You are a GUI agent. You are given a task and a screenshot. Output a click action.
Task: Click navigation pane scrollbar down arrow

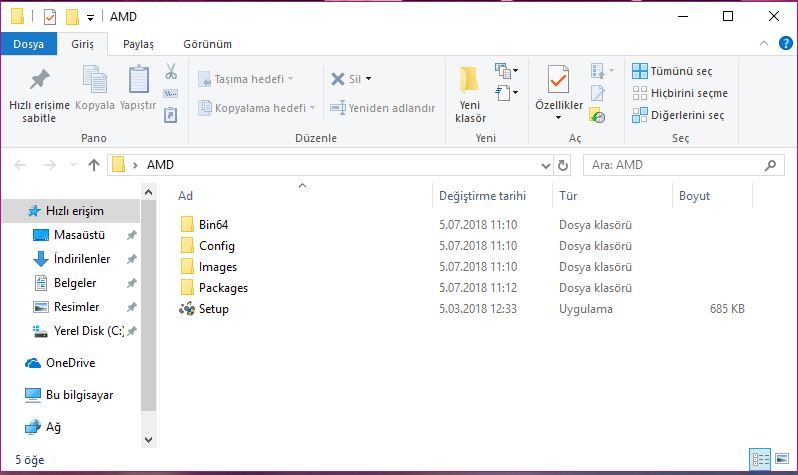click(149, 439)
